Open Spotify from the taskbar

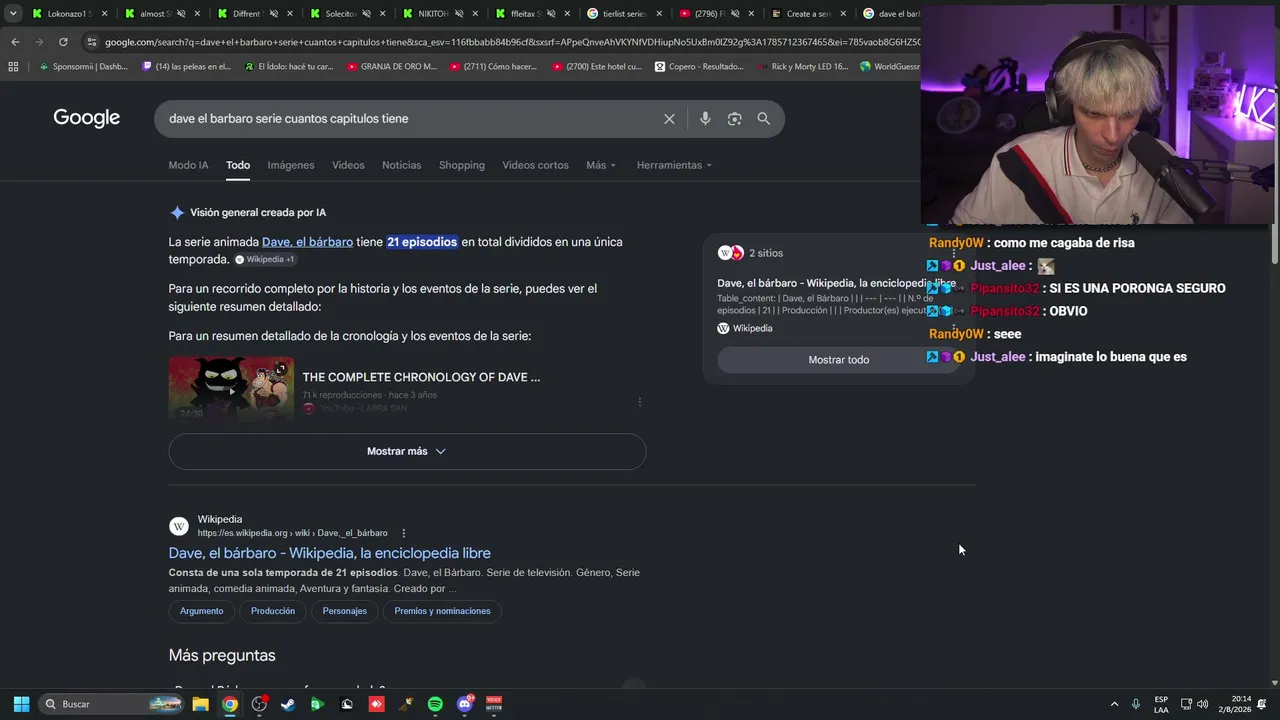coord(435,704)
